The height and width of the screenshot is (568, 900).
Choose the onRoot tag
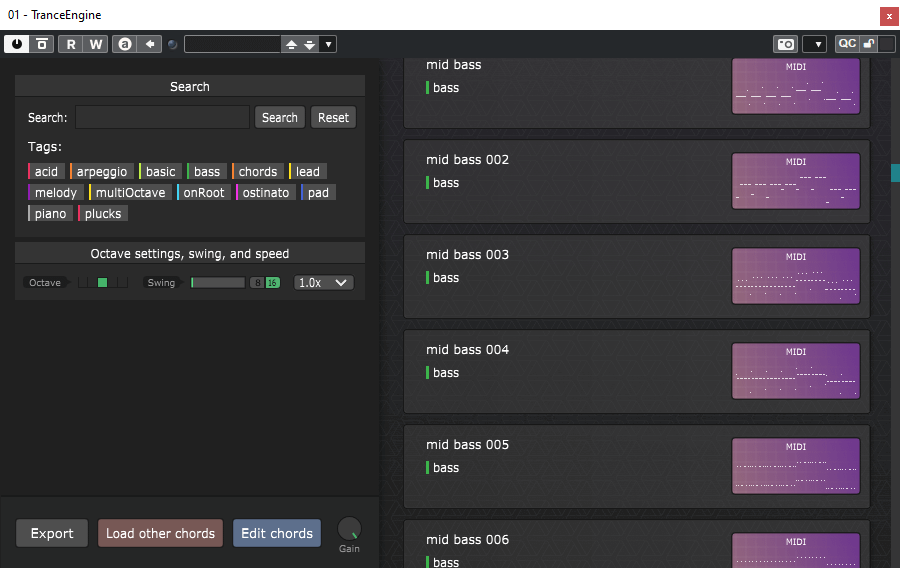(x=204, y=193)
